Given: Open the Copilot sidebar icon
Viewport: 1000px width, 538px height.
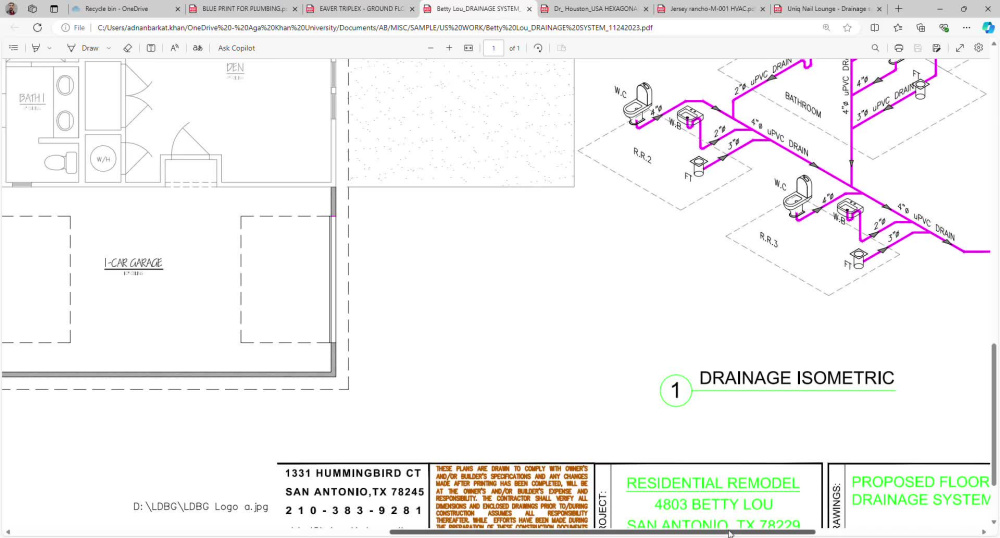Looking at the screenshot, I should point(988,27).
